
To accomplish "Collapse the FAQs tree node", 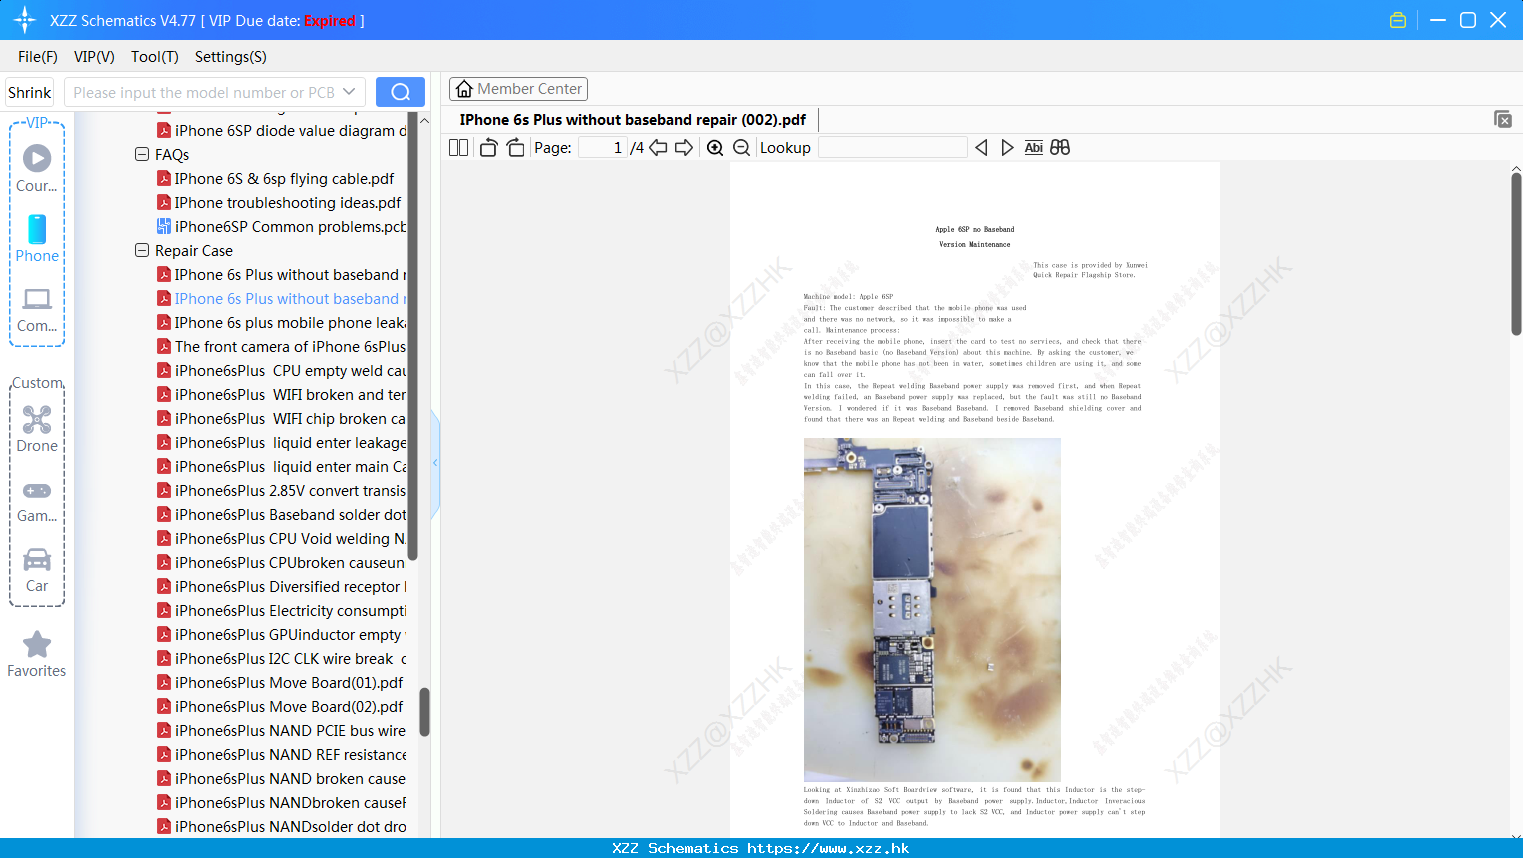I will coord(142,155).
